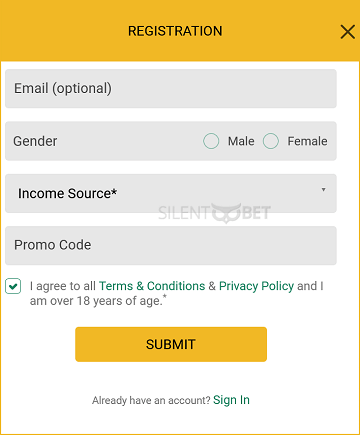Uncheck the terms agreement checkbox
The height and width of the screenshot is (435, 360).
click(13, 286)
